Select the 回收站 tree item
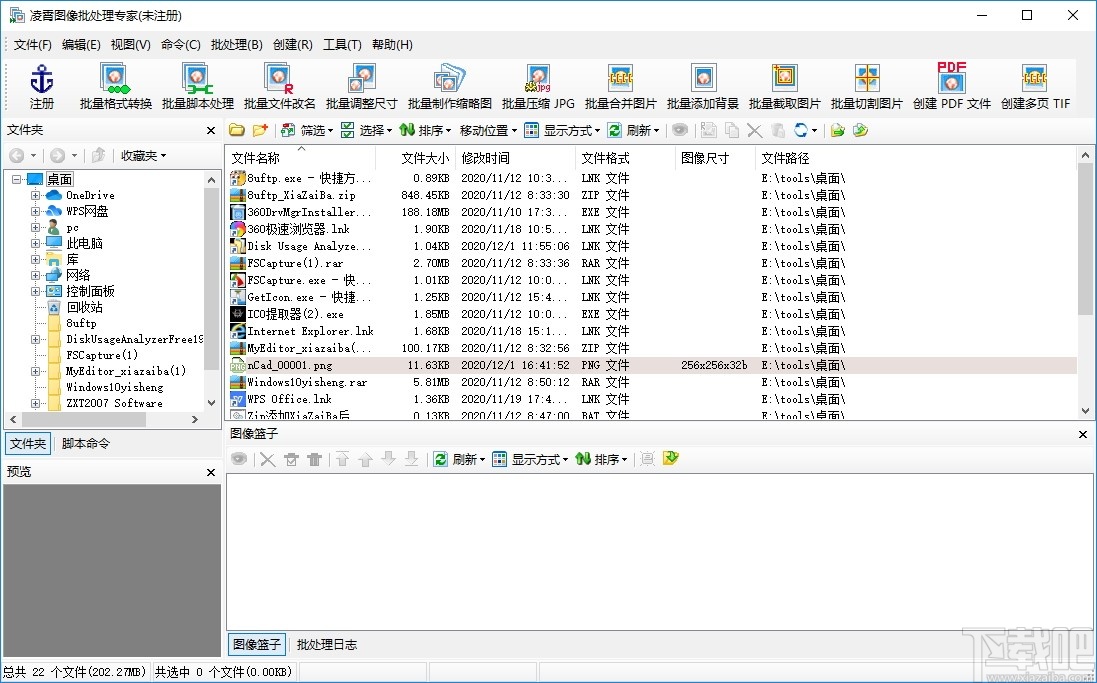Screen dimensions: 1097x683 [x=84, y=307]
